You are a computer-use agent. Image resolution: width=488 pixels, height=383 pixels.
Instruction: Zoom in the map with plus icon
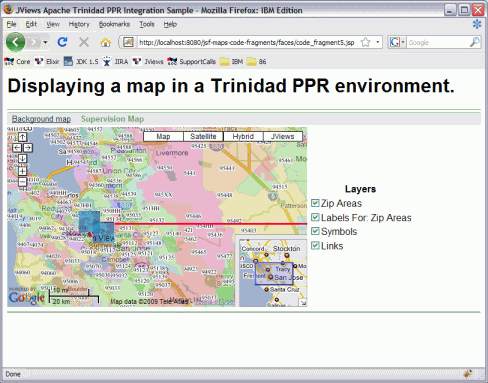22,171
